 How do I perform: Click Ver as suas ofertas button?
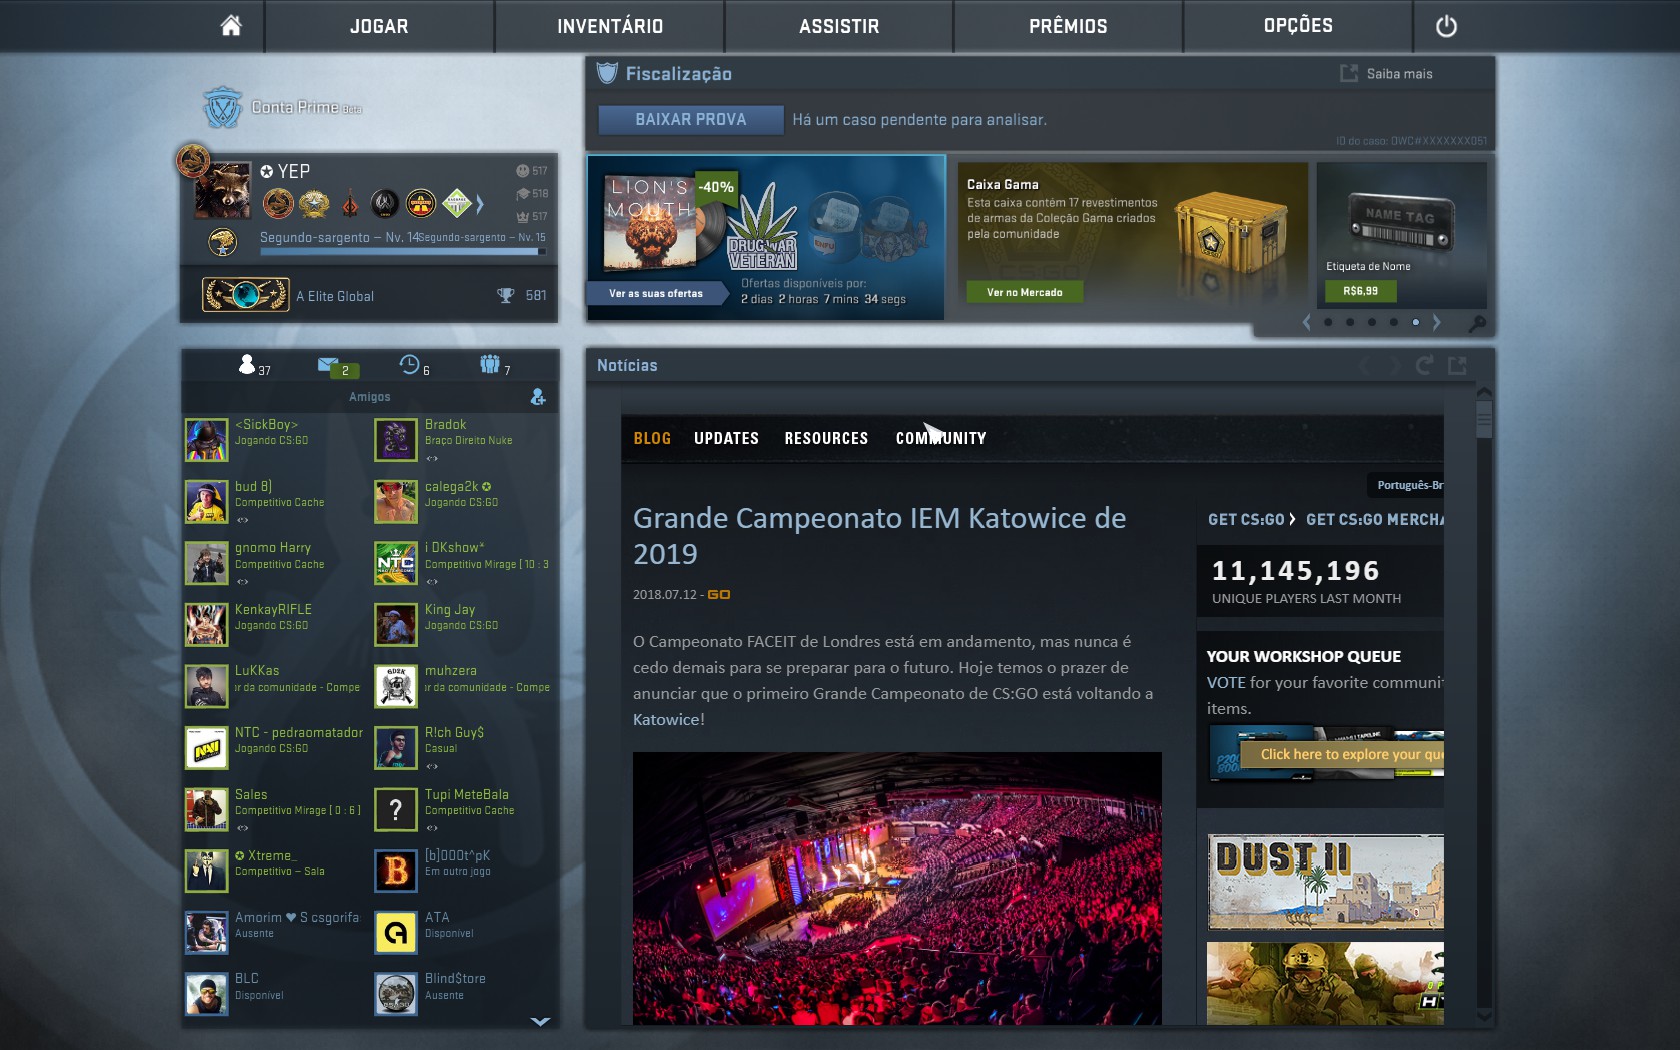point(656,293)
